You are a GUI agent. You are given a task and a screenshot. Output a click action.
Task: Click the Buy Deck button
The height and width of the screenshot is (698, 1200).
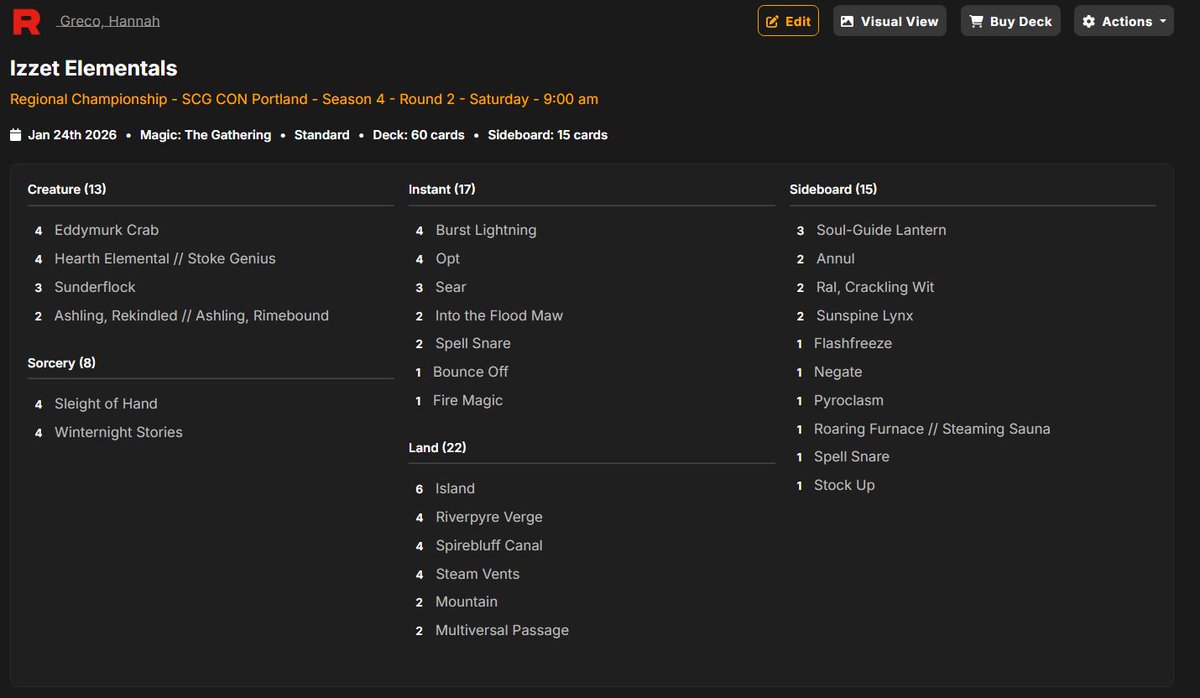[x=1010, y=21]
